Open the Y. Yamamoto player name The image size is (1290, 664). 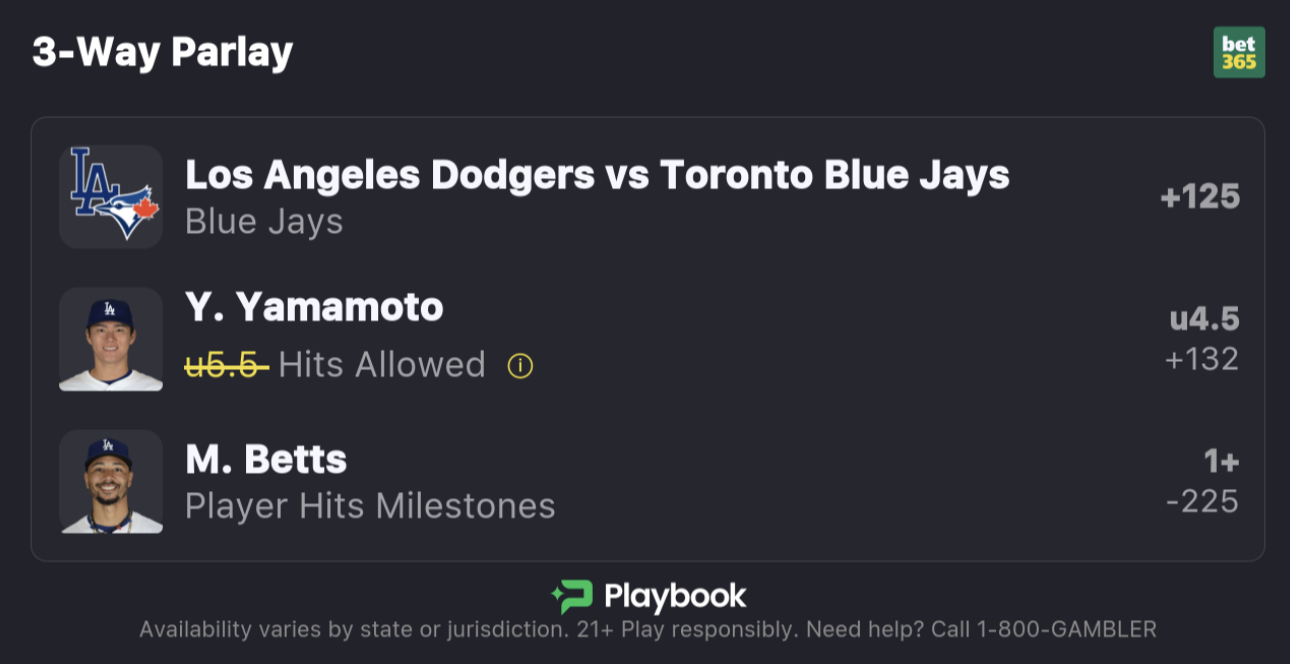coord(314,307)
